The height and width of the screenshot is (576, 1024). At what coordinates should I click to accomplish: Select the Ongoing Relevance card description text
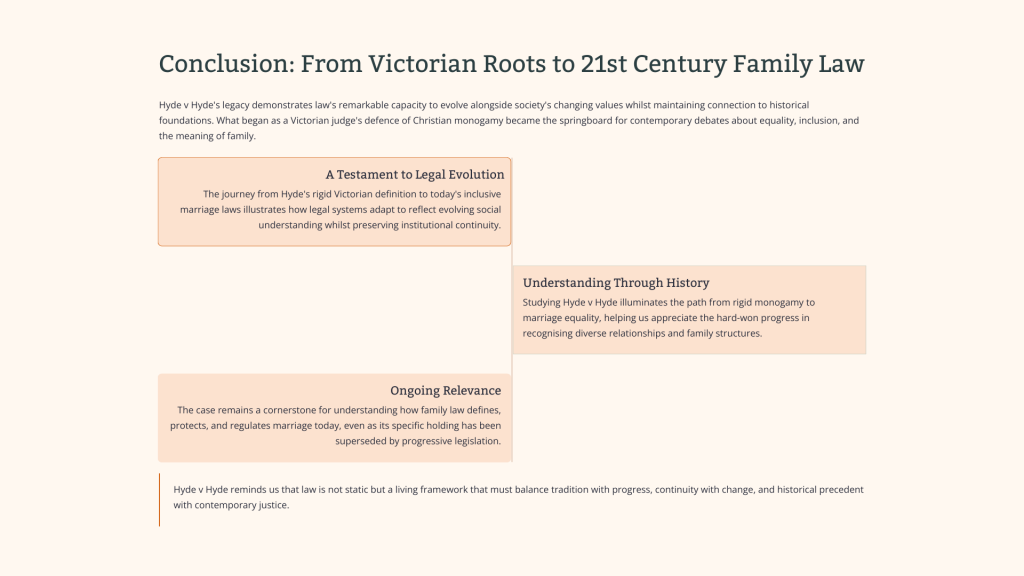(x=336, y=426)
